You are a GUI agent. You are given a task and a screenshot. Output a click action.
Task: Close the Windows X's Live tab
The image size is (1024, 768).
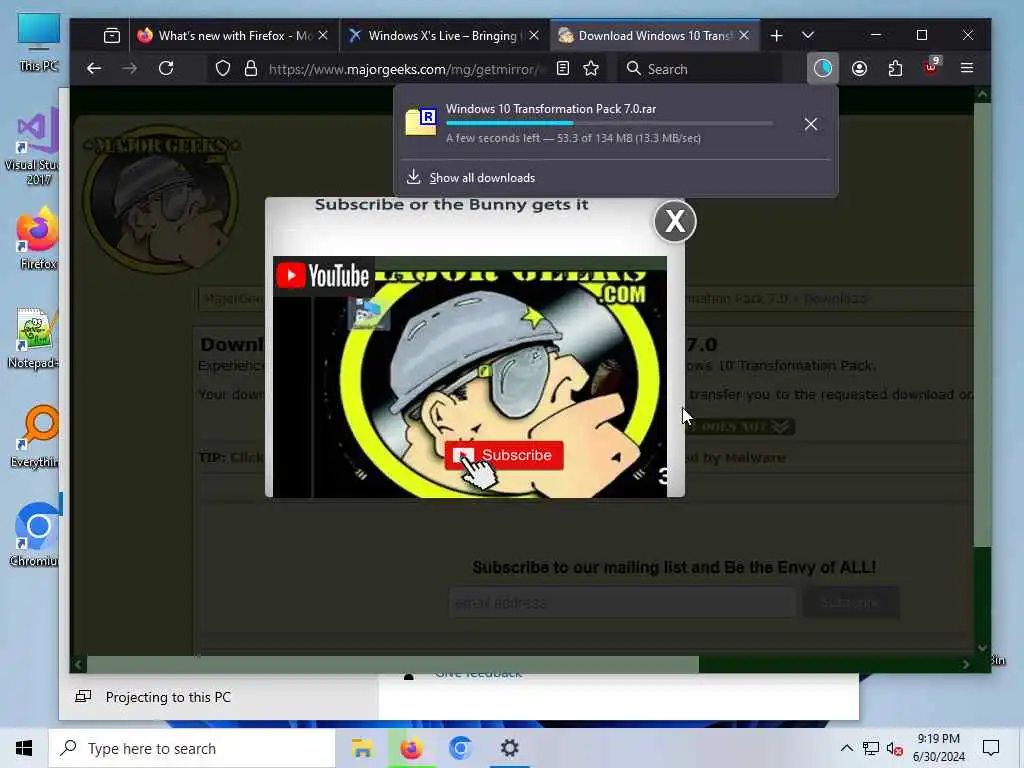click(x=534, y=36)
